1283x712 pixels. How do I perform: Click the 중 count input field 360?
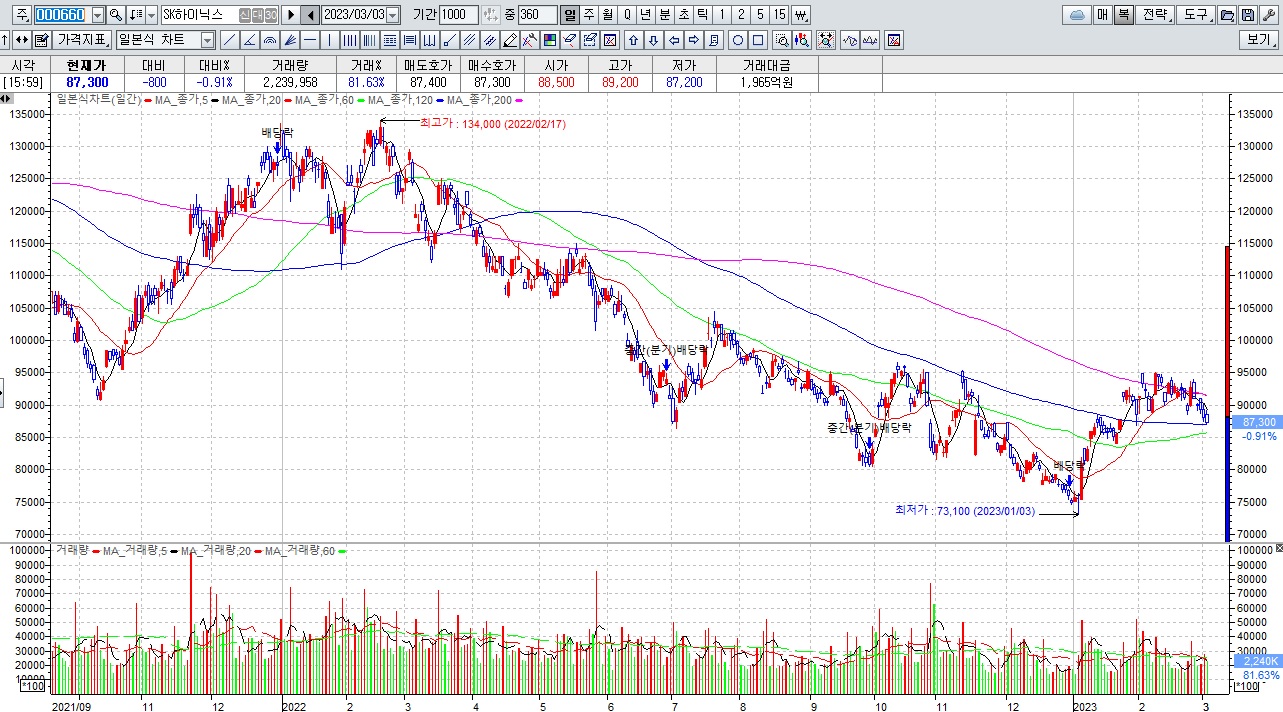(538, 15)
